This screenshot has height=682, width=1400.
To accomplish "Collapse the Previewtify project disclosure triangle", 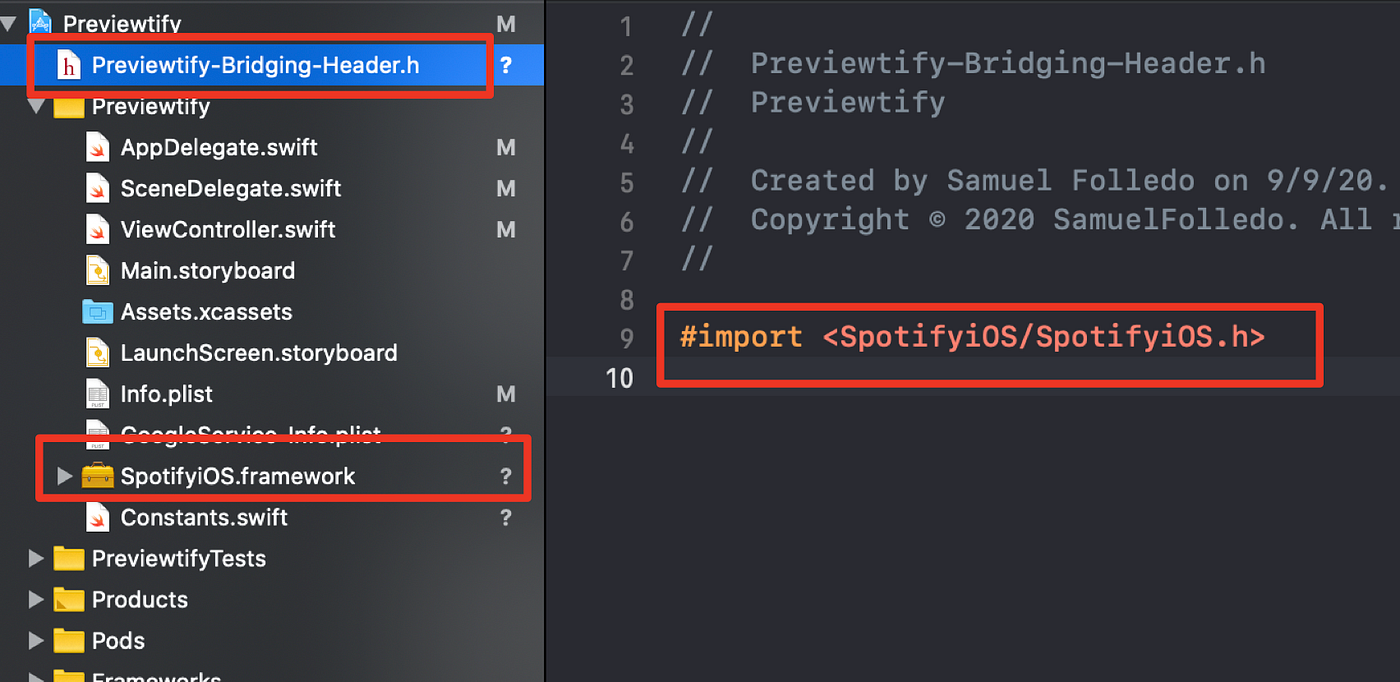I will [8, 22].
